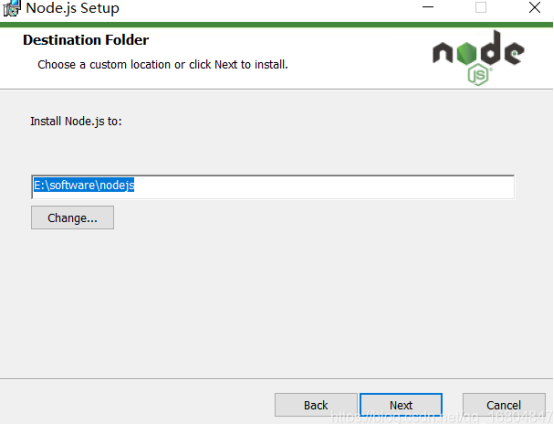Click the Node.js installer title icon

pos(11,8)
